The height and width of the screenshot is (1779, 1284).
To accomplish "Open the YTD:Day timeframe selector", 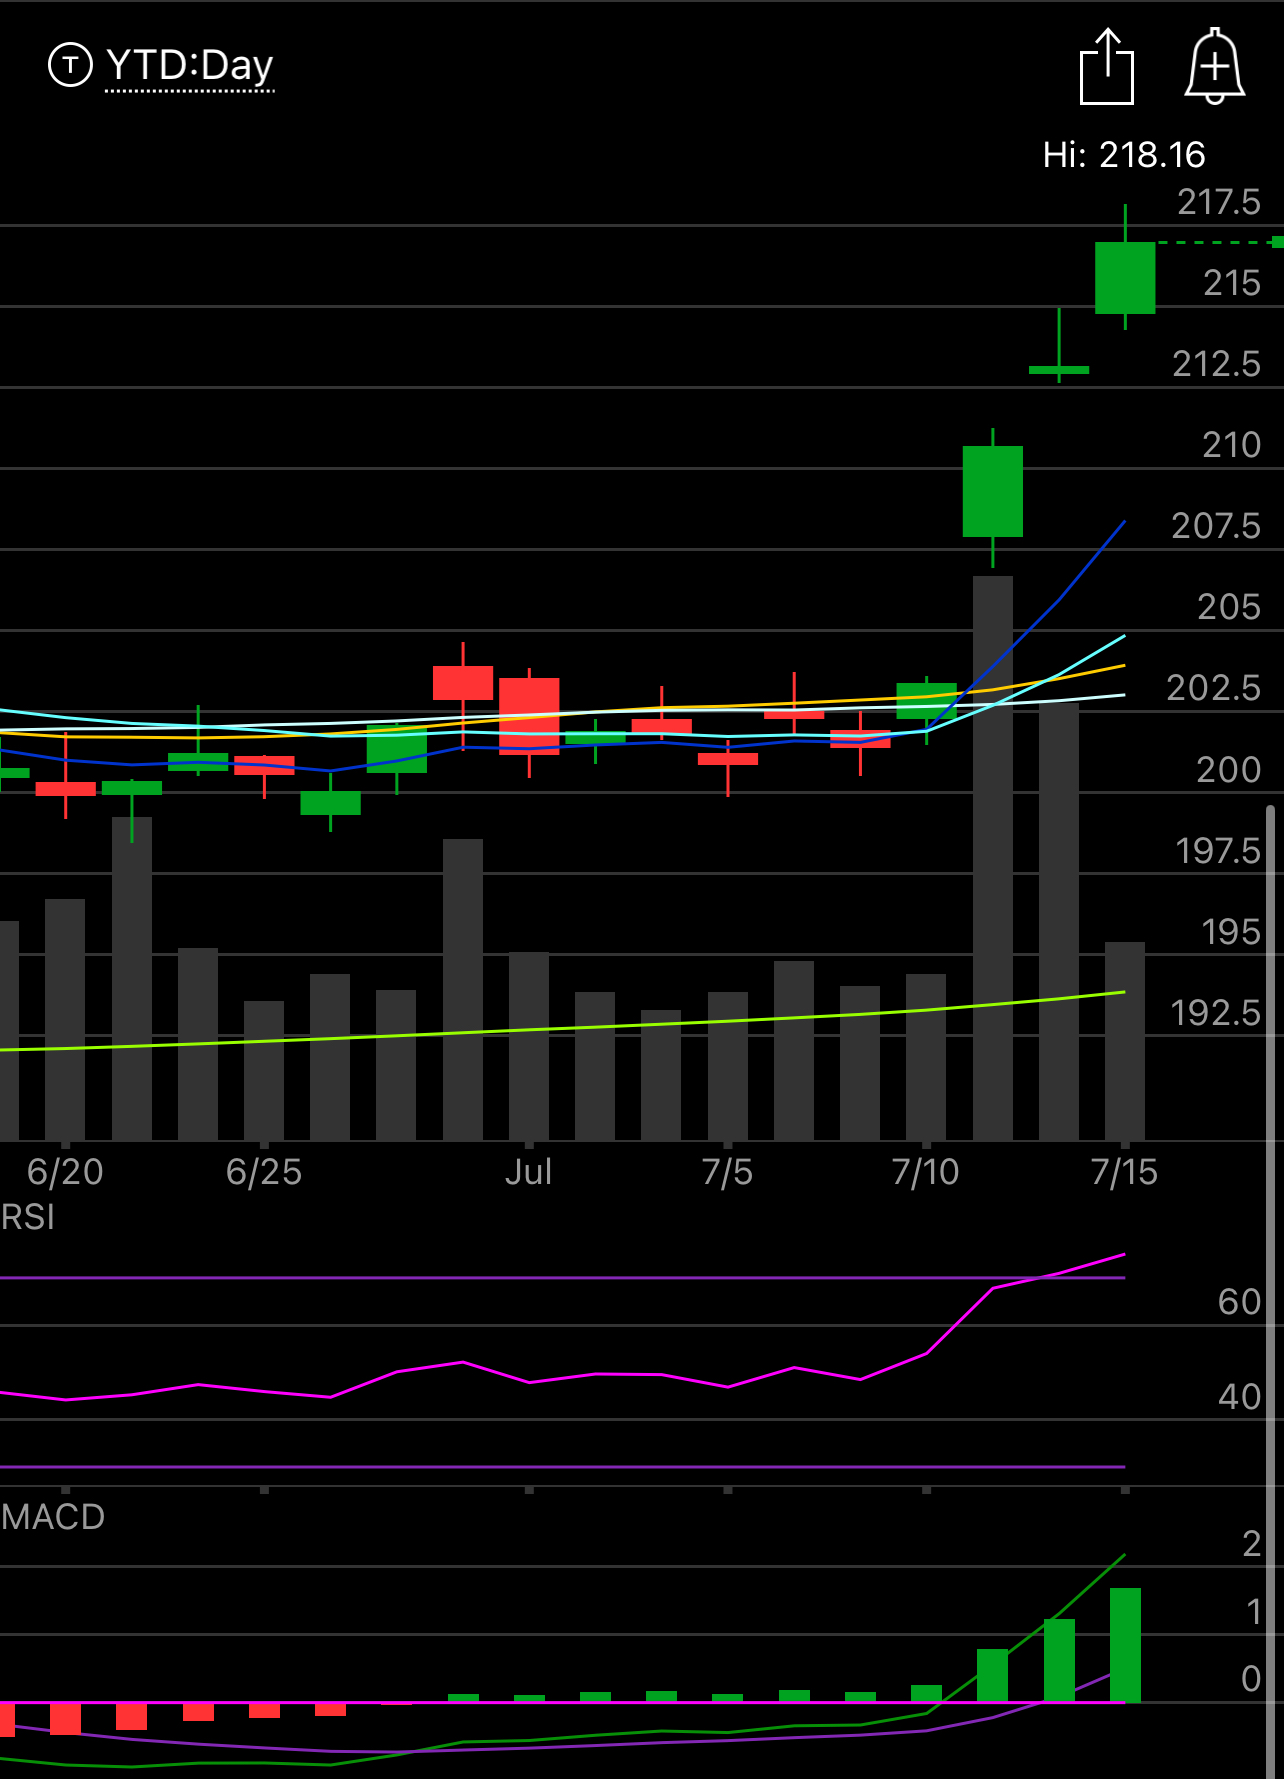I will (189, 66).
